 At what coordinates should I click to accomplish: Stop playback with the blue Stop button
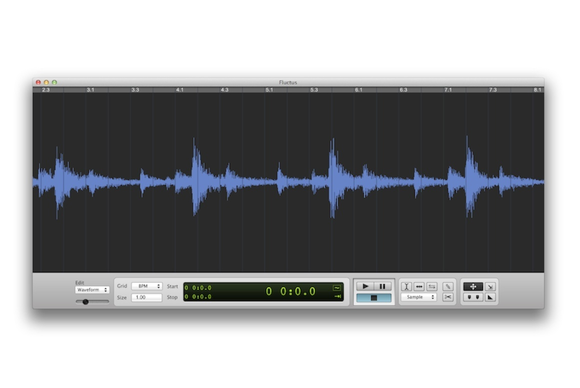[374, 298]
